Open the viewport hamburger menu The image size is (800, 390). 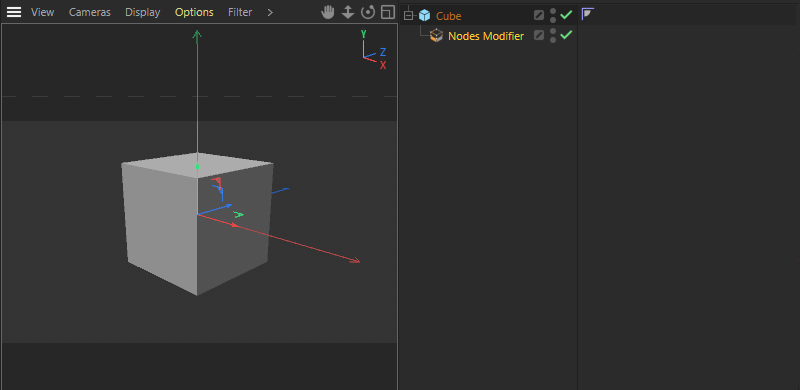[14, 12]
